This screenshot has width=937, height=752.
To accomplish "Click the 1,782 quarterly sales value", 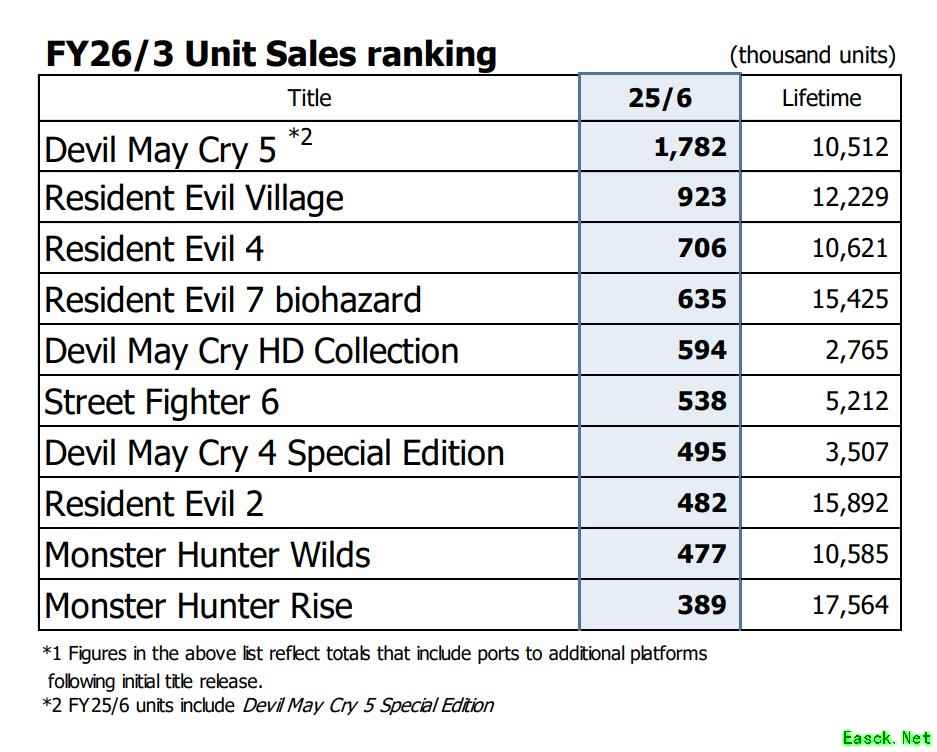I will [690, 149].
